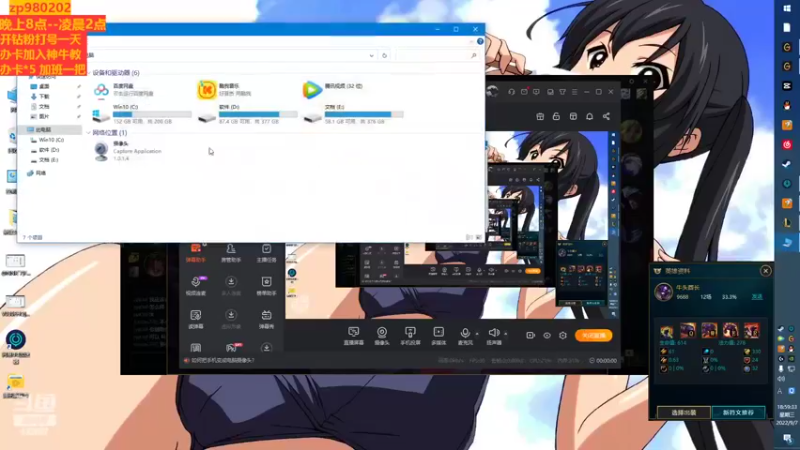This screenshot has height=450, width=800.
Task: Open 主播任务 in the streaming tools panel
Action: click(x=266, y=252)
